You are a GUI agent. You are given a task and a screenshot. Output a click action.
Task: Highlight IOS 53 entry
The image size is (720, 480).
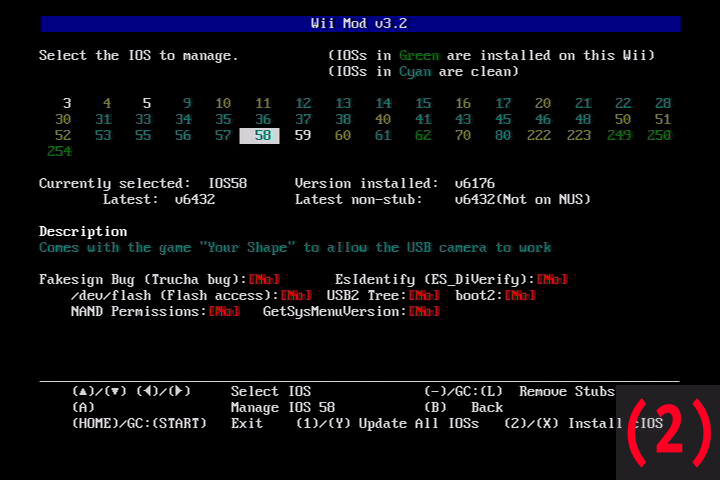[103, 136]
